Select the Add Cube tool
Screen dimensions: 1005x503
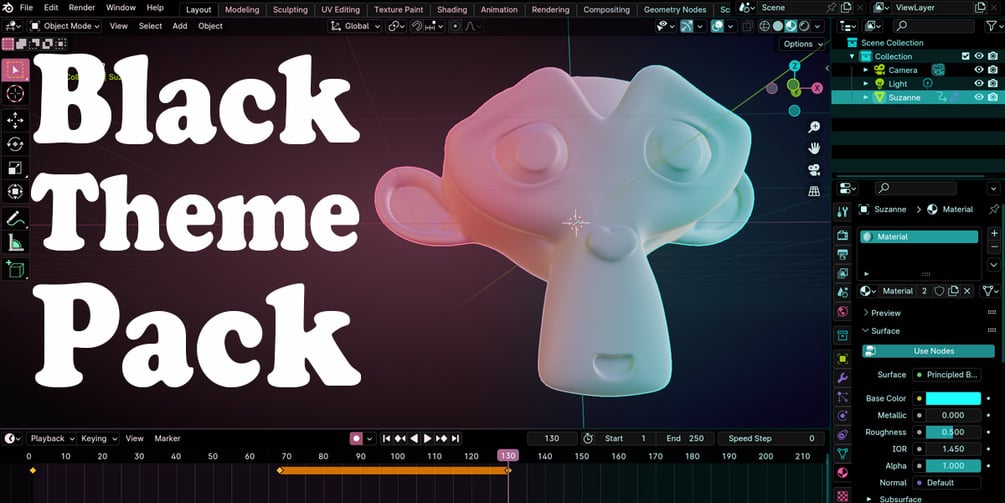pos(15,269)
